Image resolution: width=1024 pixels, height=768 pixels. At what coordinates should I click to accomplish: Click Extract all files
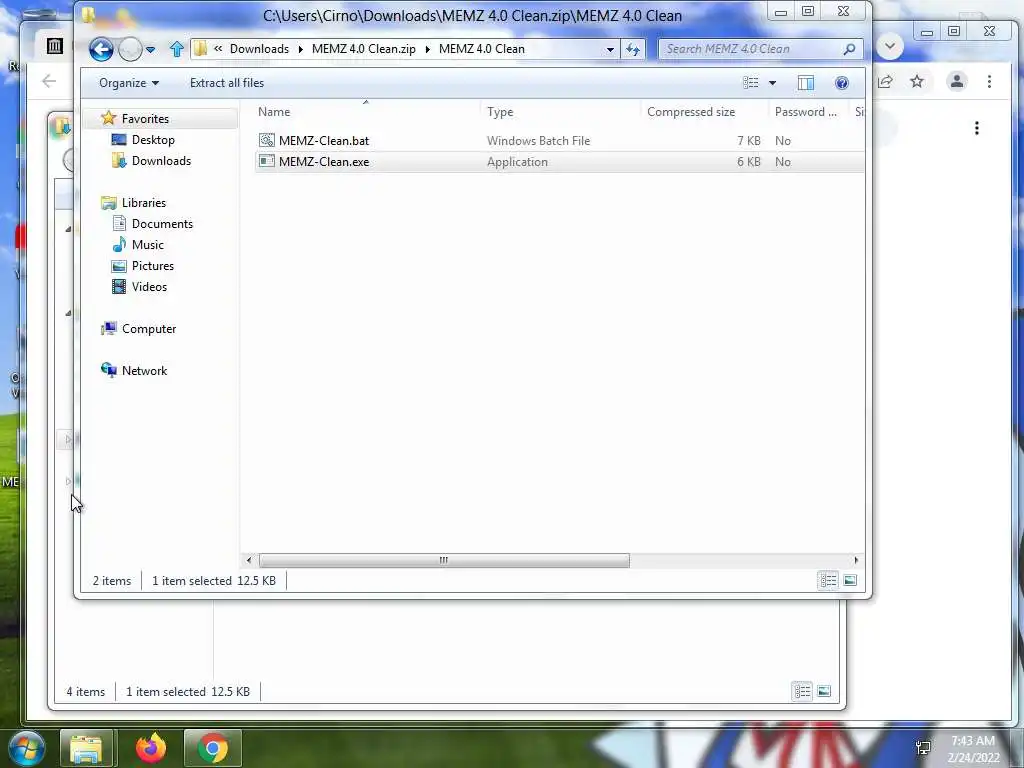pos(227,83)
